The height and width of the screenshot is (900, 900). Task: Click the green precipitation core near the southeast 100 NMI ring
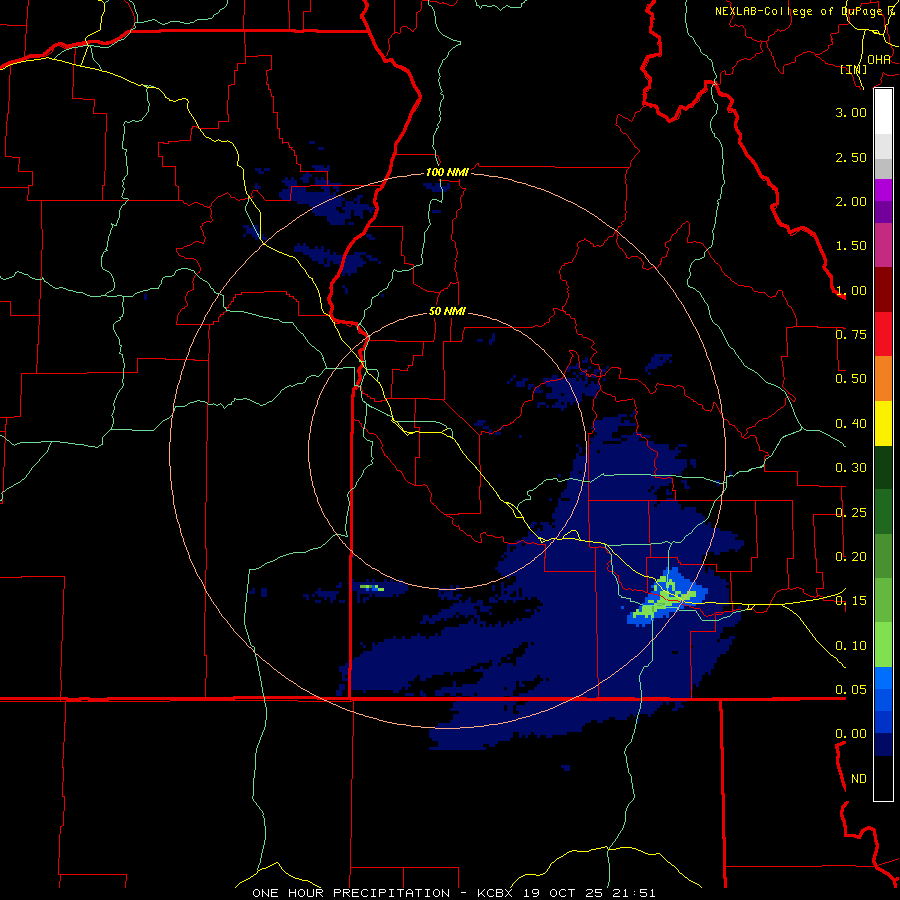point(666,599)
